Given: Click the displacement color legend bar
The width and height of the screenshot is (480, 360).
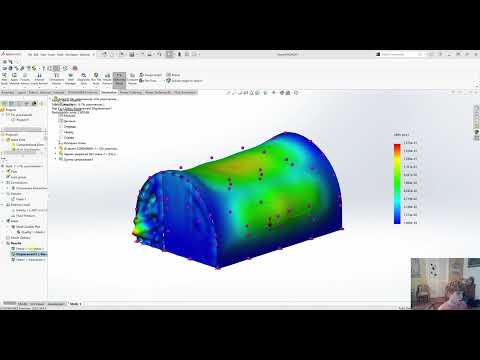Looking at the screenshot, I should [397, 184].
